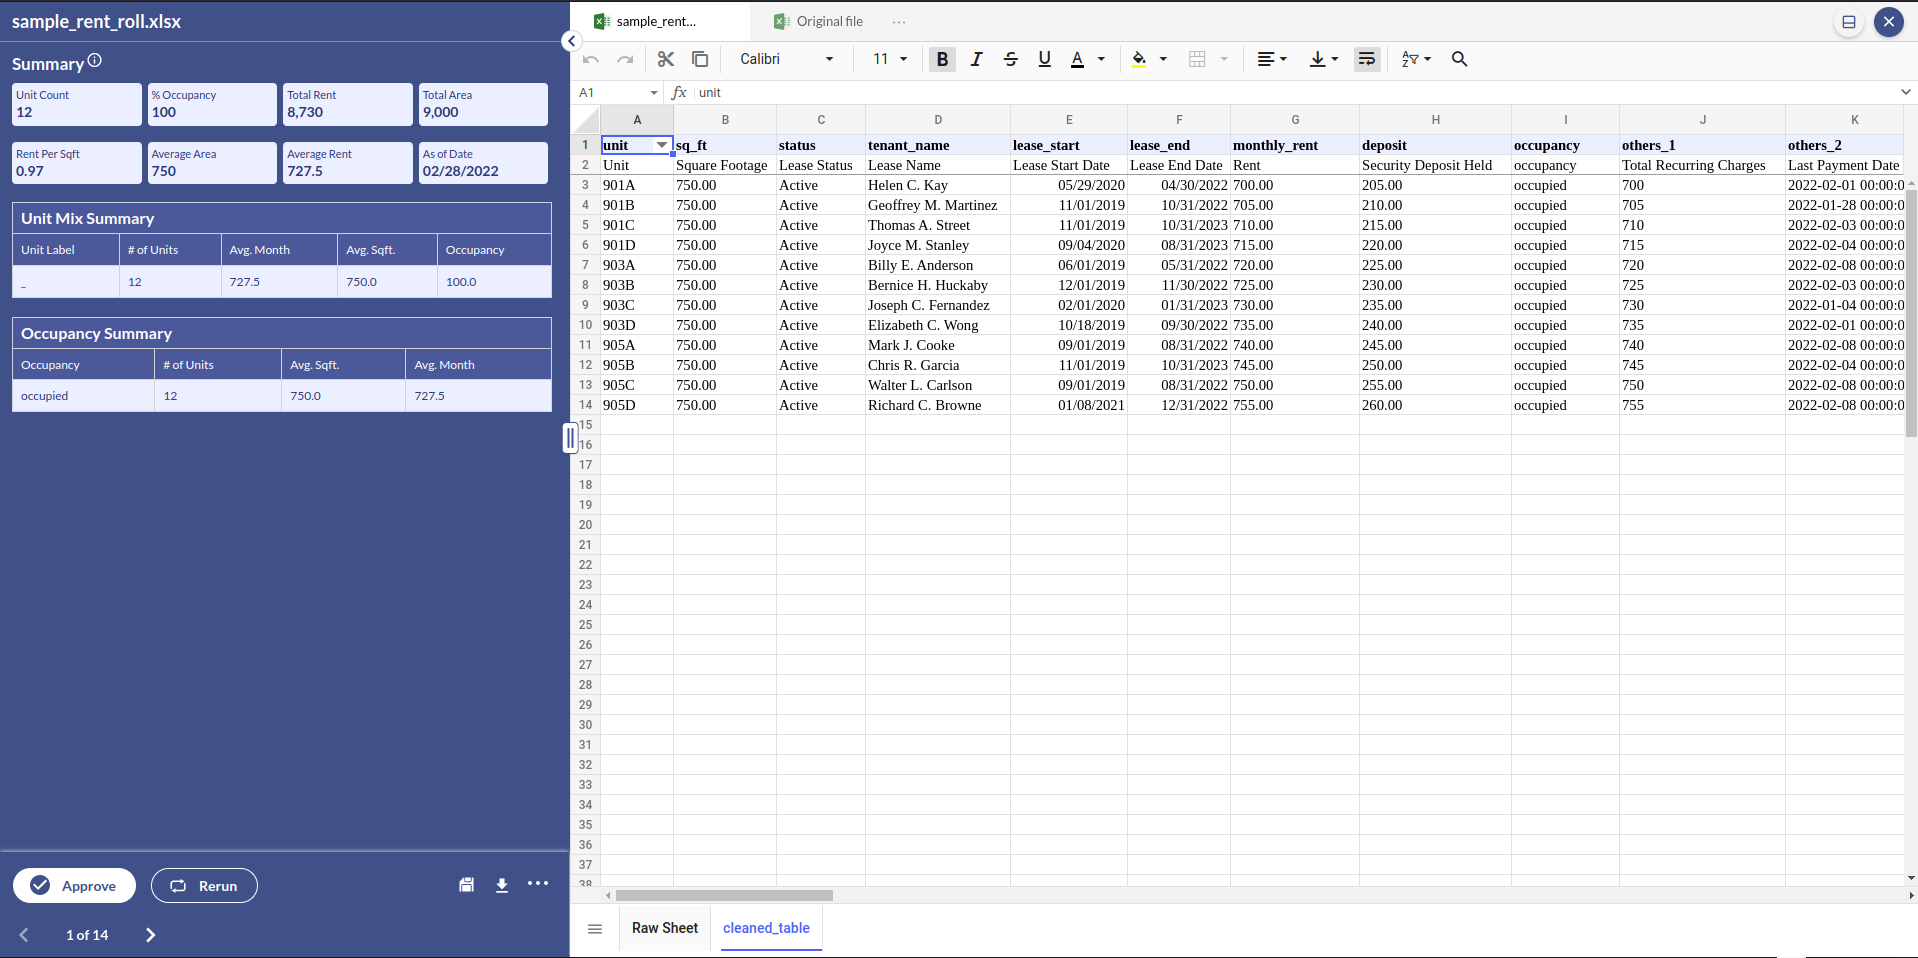
Task: Click the As of Date card
Action: [483, 163]
